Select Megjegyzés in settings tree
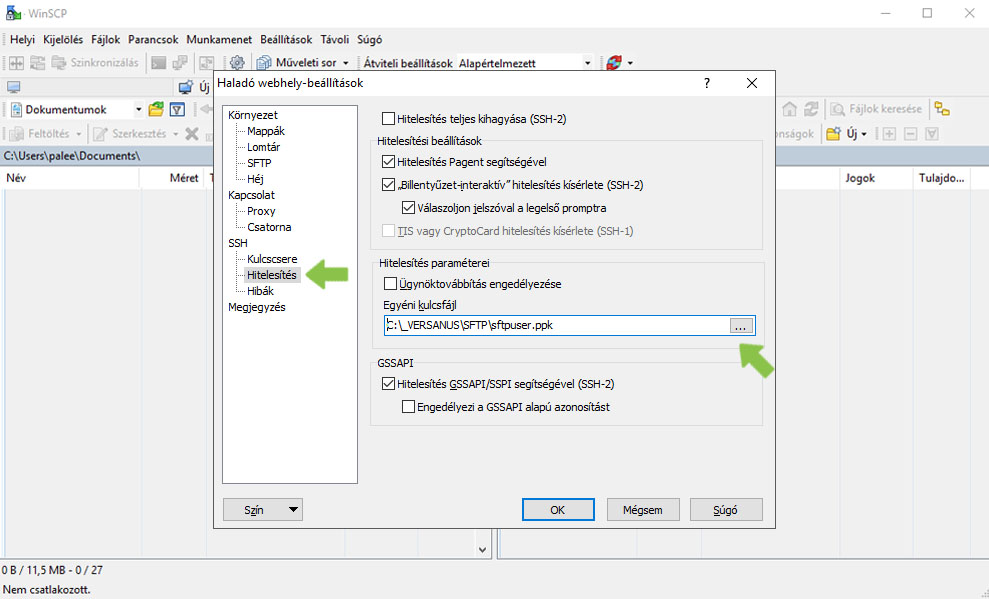Viewport: 989px width, 599px height. click(257, 307)
